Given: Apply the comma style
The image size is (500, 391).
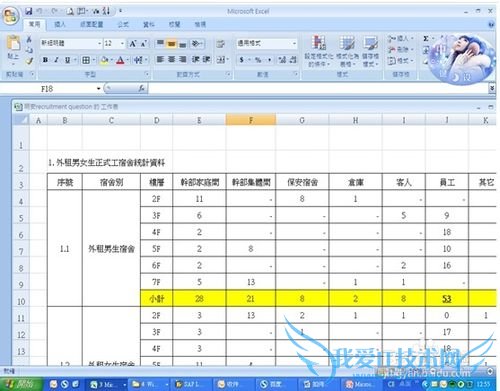Looking at the screenshot, I should pos(270,60).
